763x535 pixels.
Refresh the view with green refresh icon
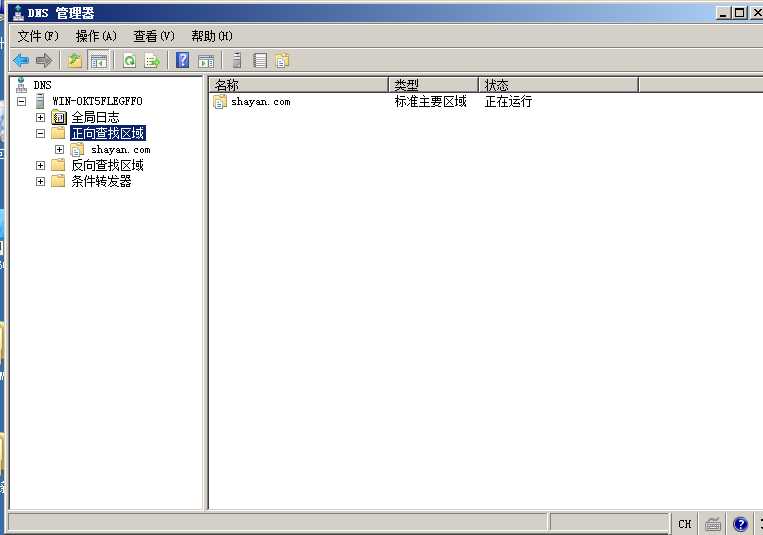129,61
